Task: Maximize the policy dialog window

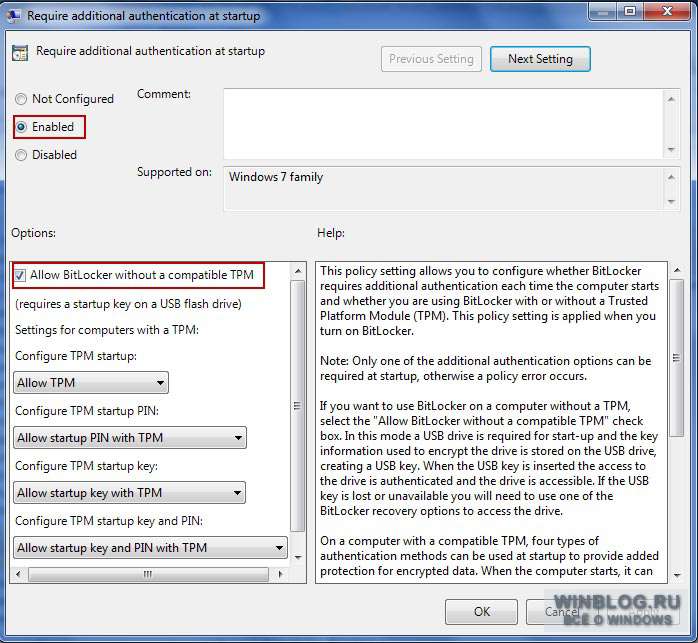Action: [630, 12]
